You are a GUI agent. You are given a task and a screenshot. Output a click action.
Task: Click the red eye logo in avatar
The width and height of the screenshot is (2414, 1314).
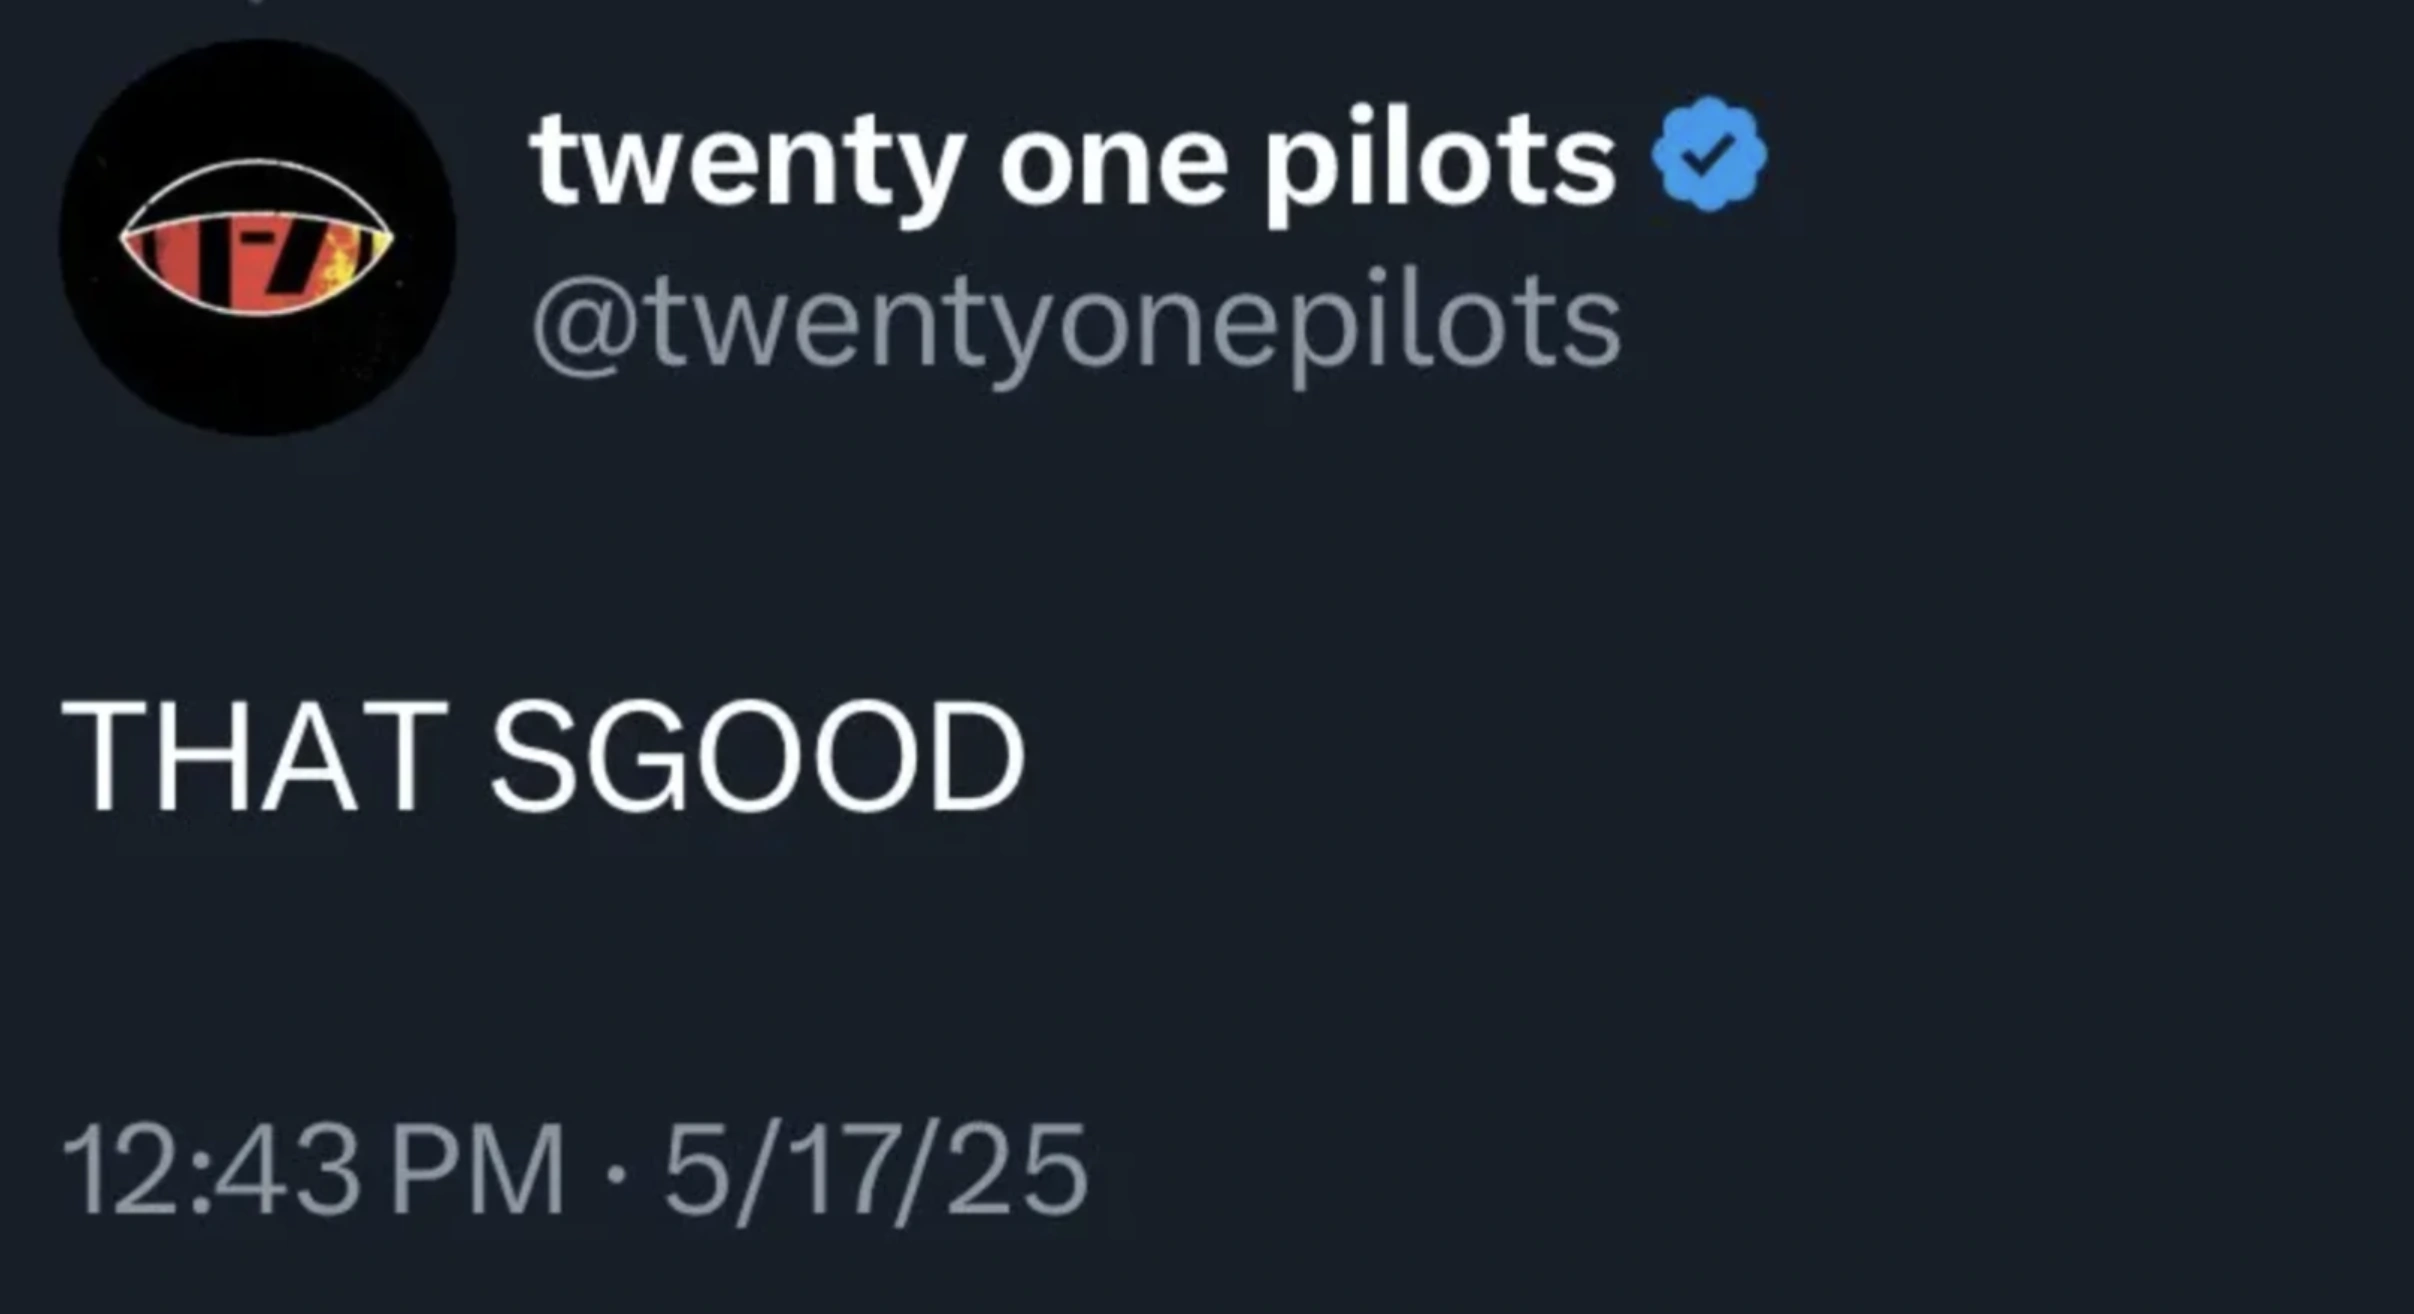pyautogui.click(x=257, y=238)
